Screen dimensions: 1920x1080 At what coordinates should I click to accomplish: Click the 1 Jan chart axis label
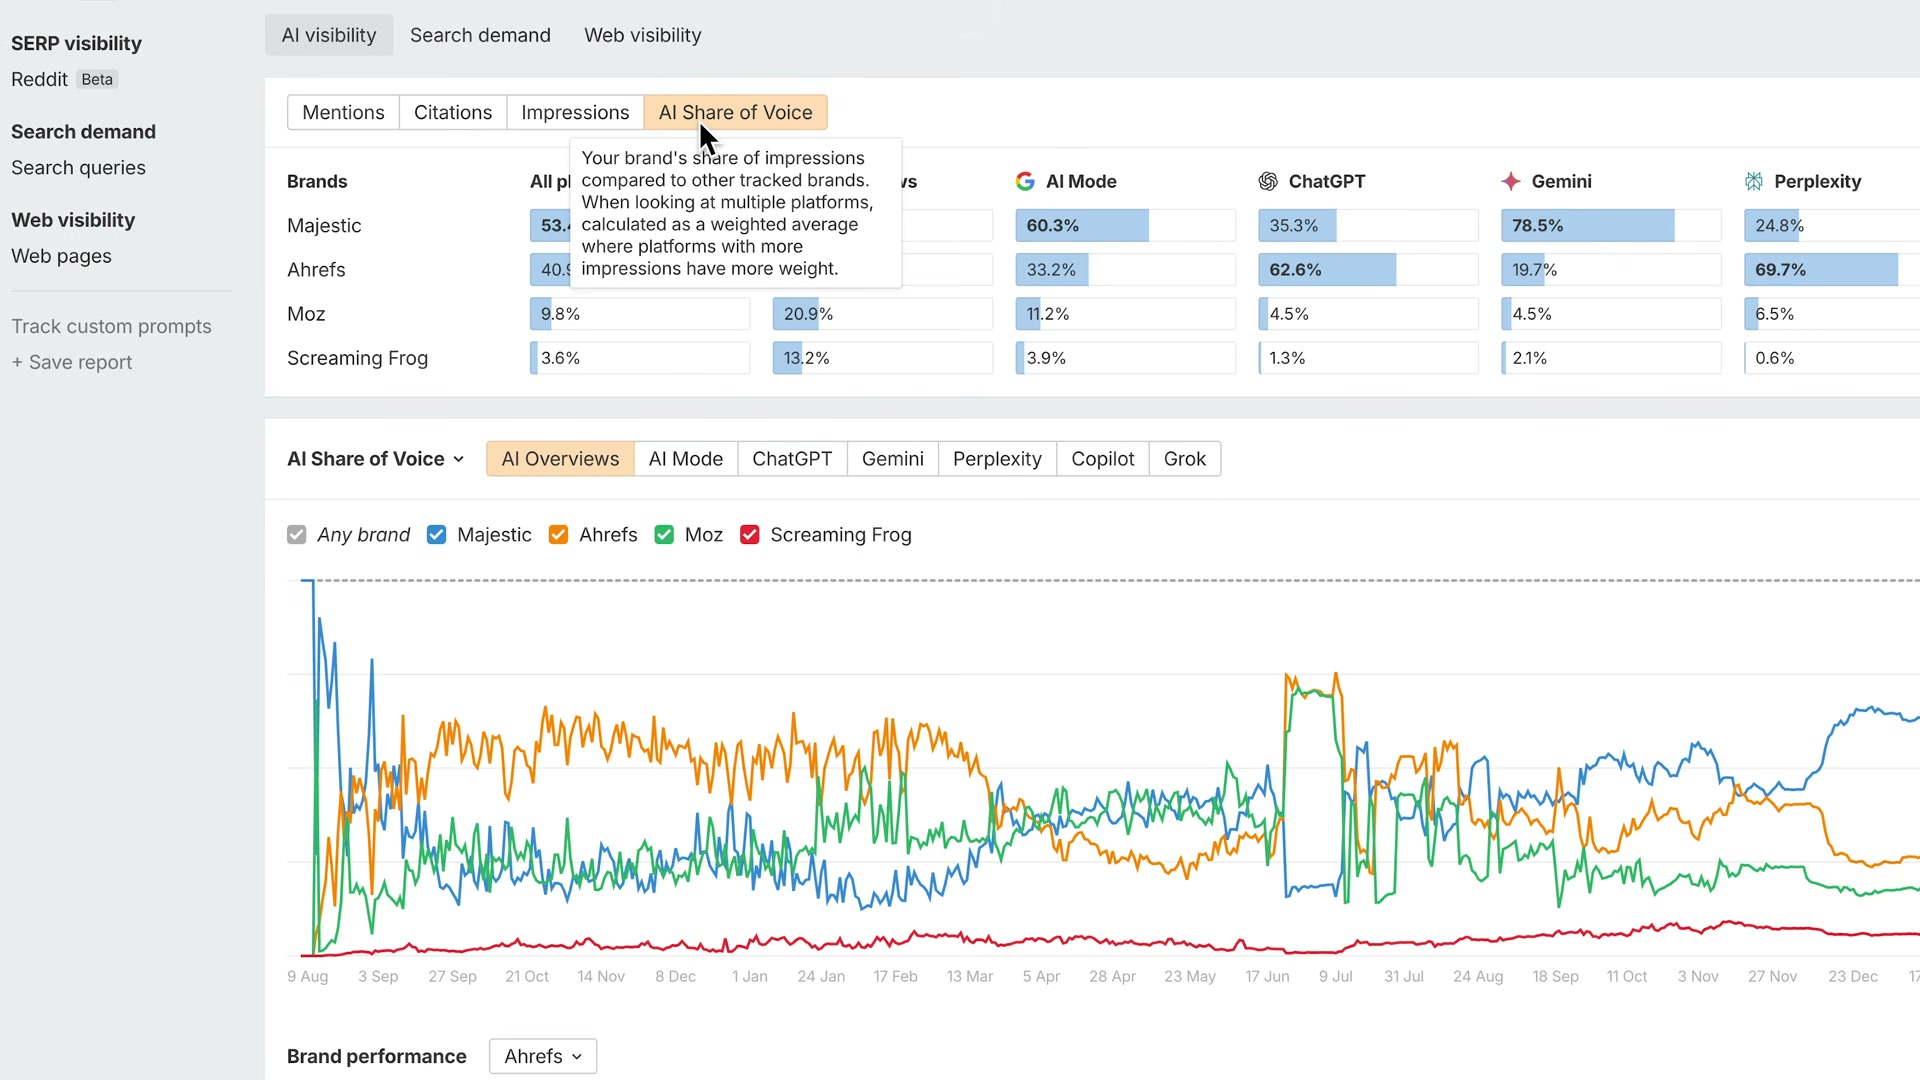(749, 976)
